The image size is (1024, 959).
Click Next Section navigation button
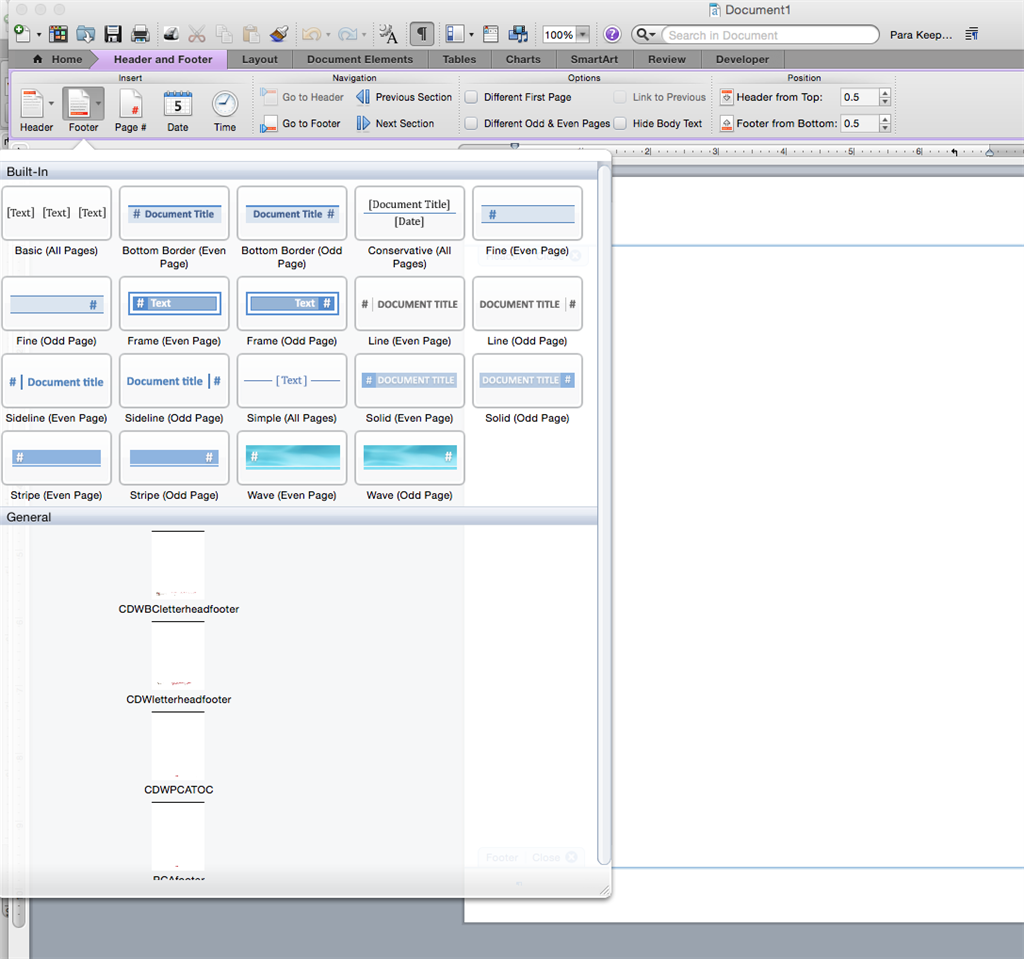tap(394, 124)
